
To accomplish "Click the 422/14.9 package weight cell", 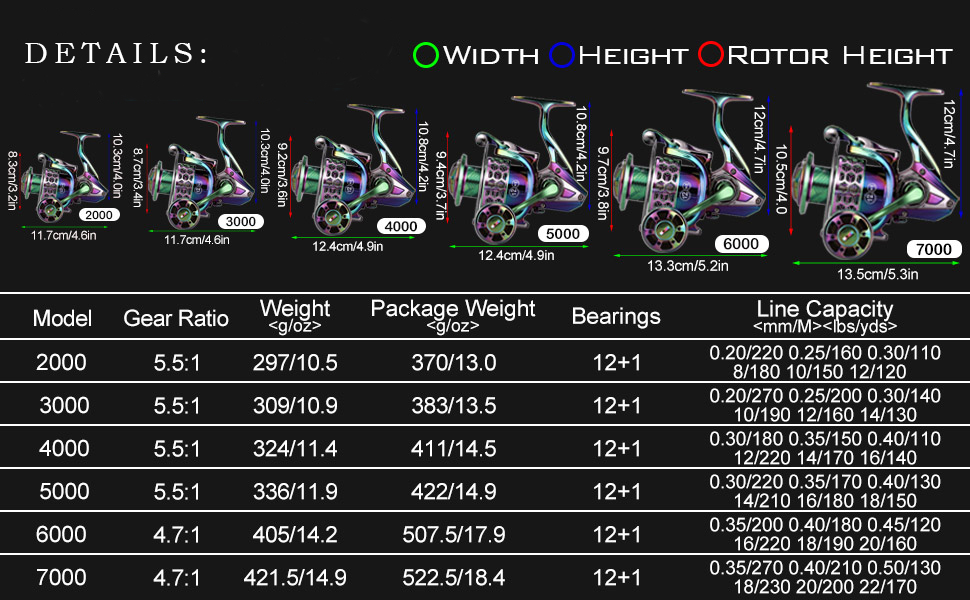I will coord(453,491).
